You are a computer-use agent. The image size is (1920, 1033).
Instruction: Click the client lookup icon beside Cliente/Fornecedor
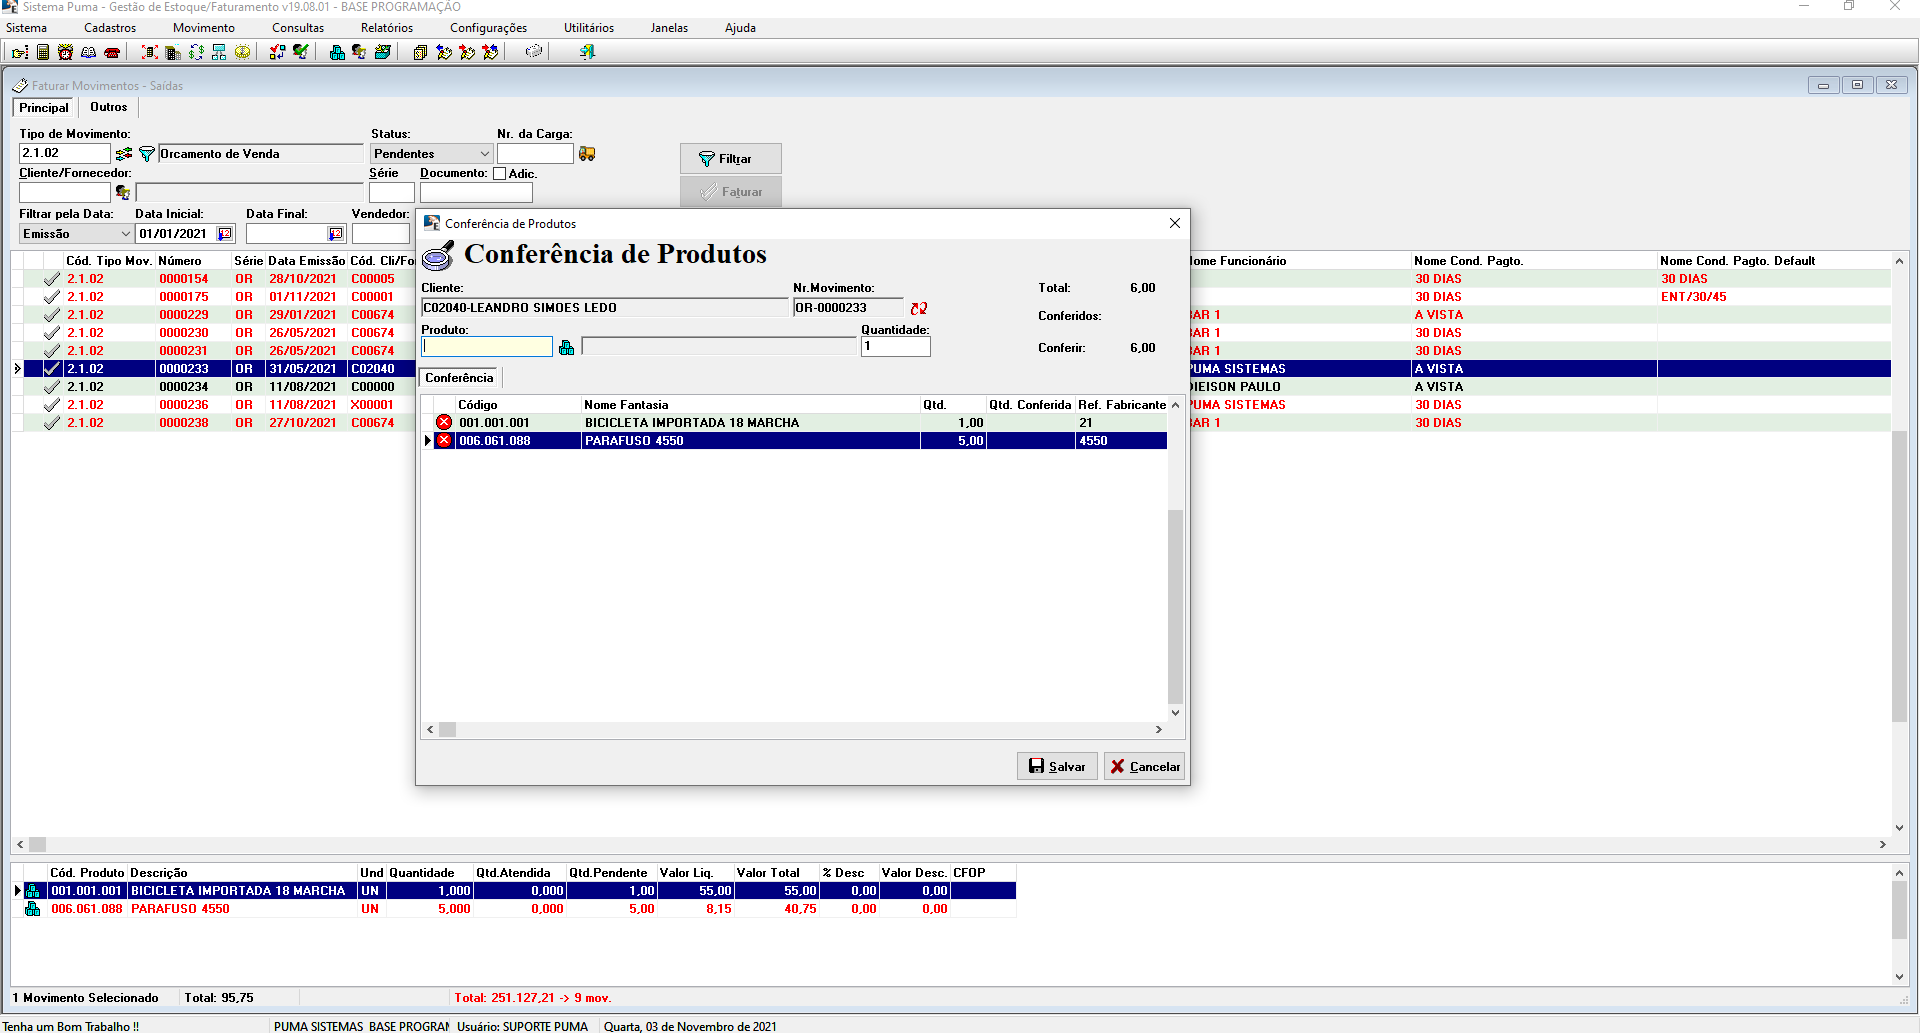click(123, 192)
